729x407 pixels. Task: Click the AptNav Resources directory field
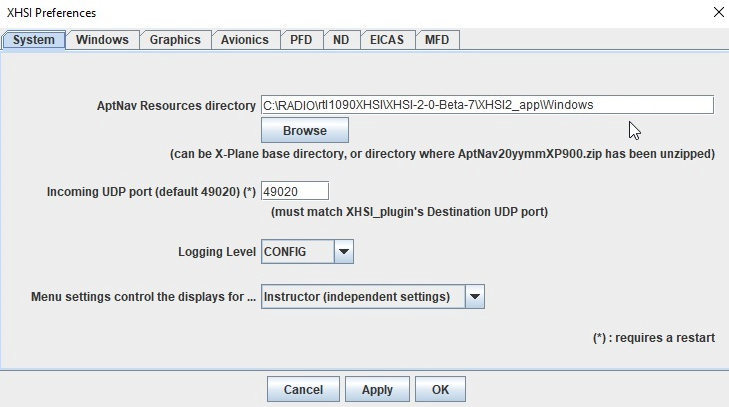click(x=487, y=105)
